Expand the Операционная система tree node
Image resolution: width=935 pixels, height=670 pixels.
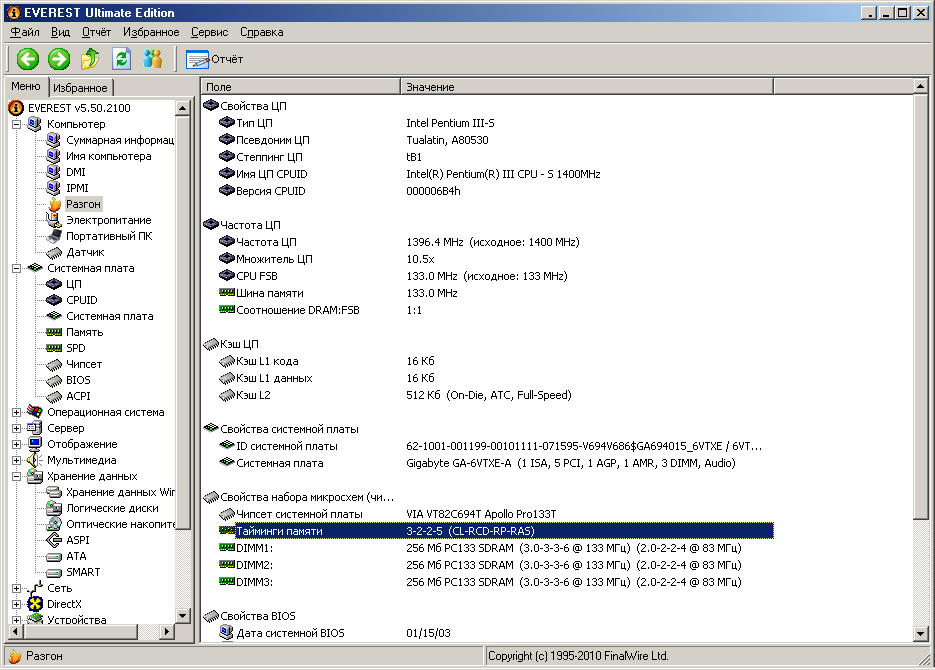(x=16, y=412)
